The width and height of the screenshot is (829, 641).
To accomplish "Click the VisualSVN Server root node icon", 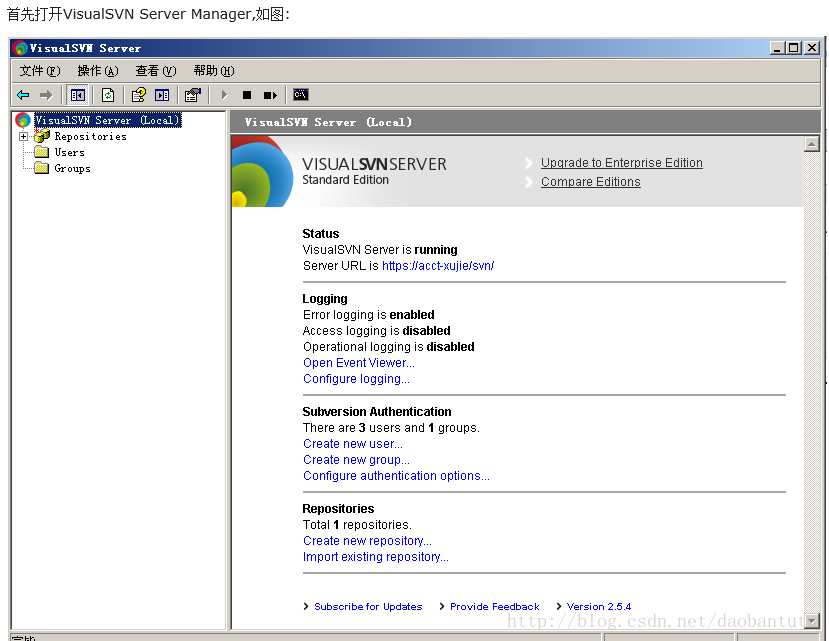I will point(23,121).
